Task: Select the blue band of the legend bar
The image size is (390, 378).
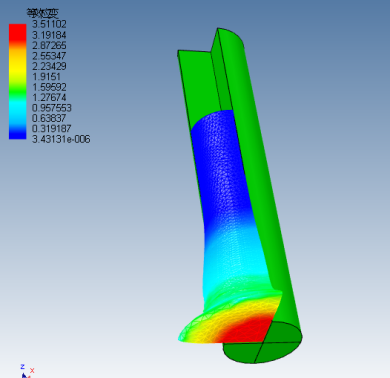Action: coord(17,131)
